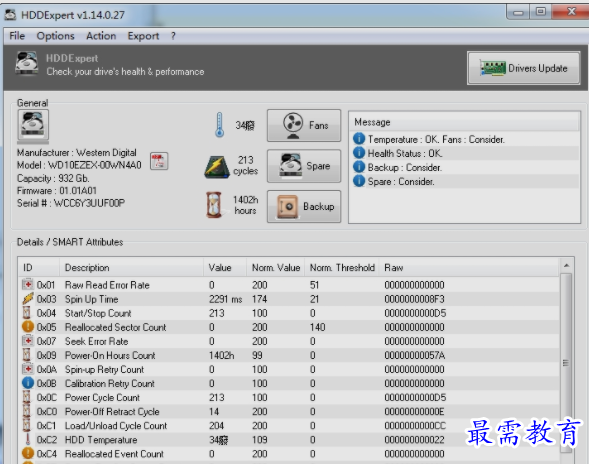This screenshot has height=464, width=589.
Task: Click the 'Firmware : 01.01A01' text
Action: coord(57,190)
